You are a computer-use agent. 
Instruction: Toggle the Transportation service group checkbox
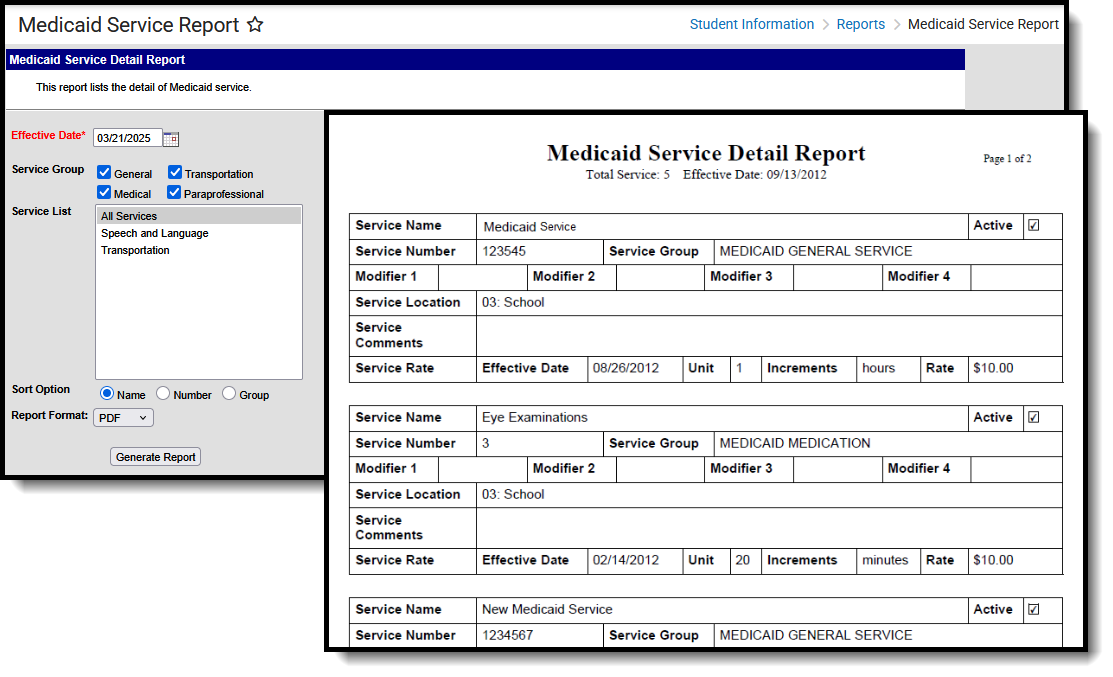pyautogui.click(x=175, y=172)
